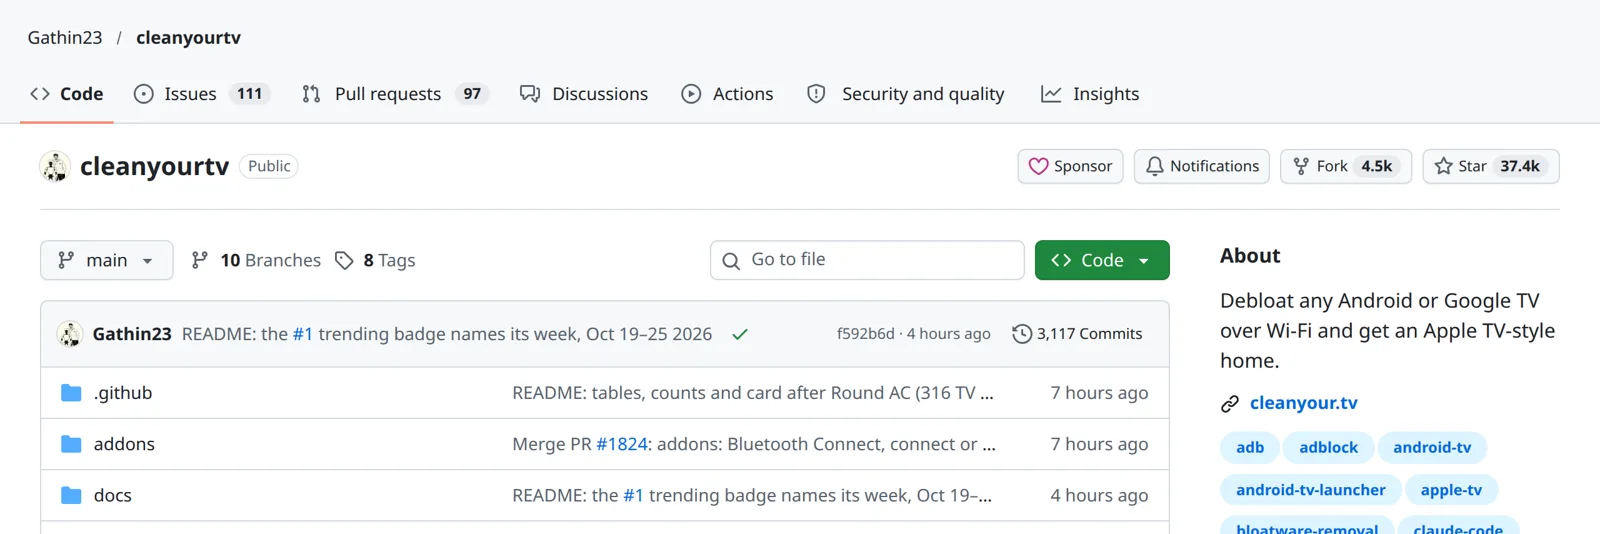
Task: Open the main branch dropdown
Action: click(107, 260)
